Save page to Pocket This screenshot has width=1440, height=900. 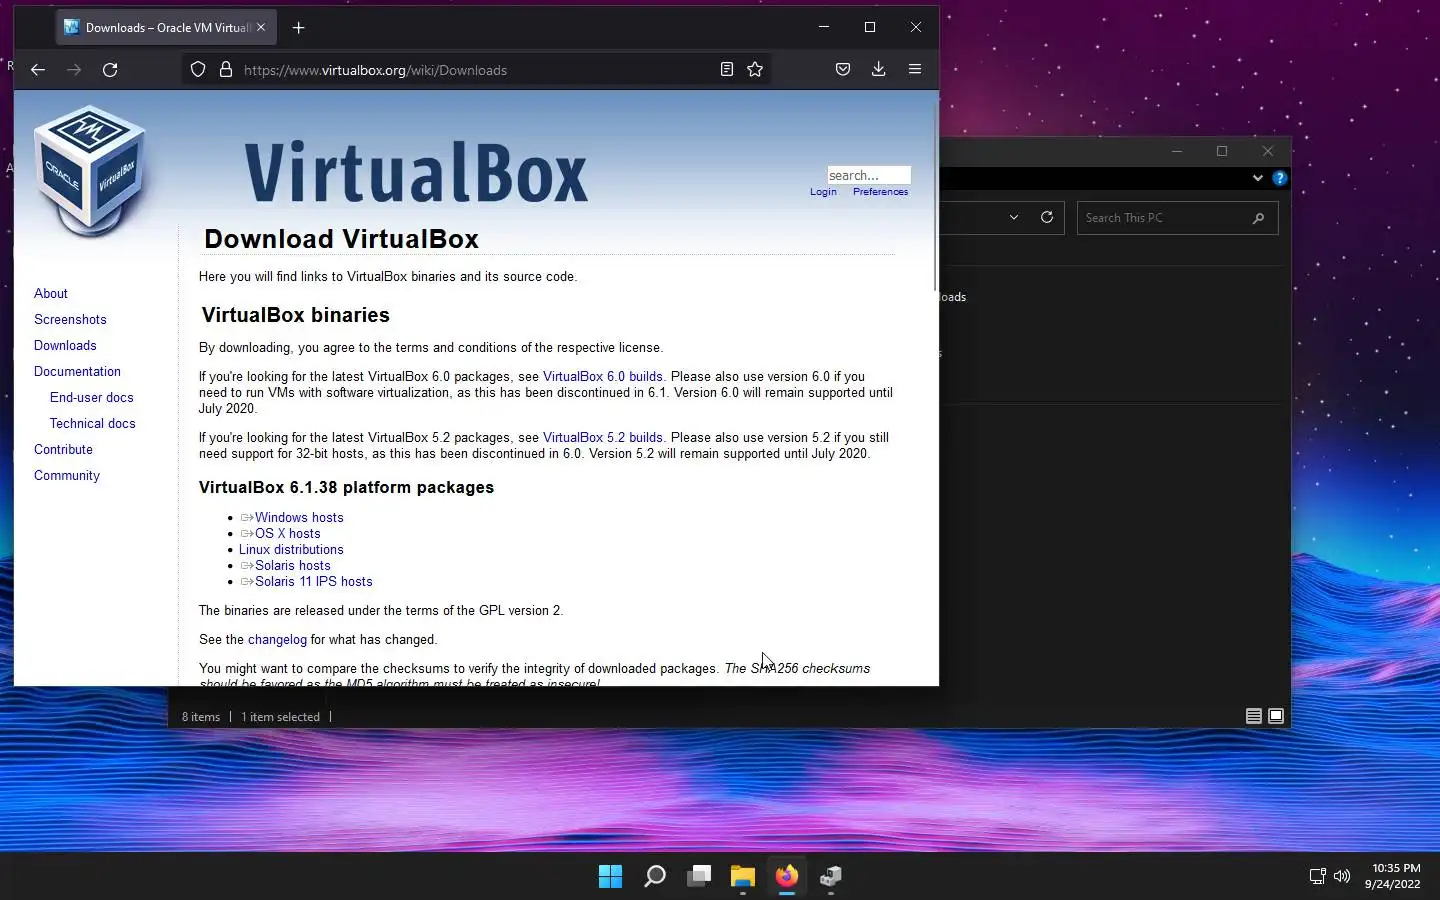point(843,70)
